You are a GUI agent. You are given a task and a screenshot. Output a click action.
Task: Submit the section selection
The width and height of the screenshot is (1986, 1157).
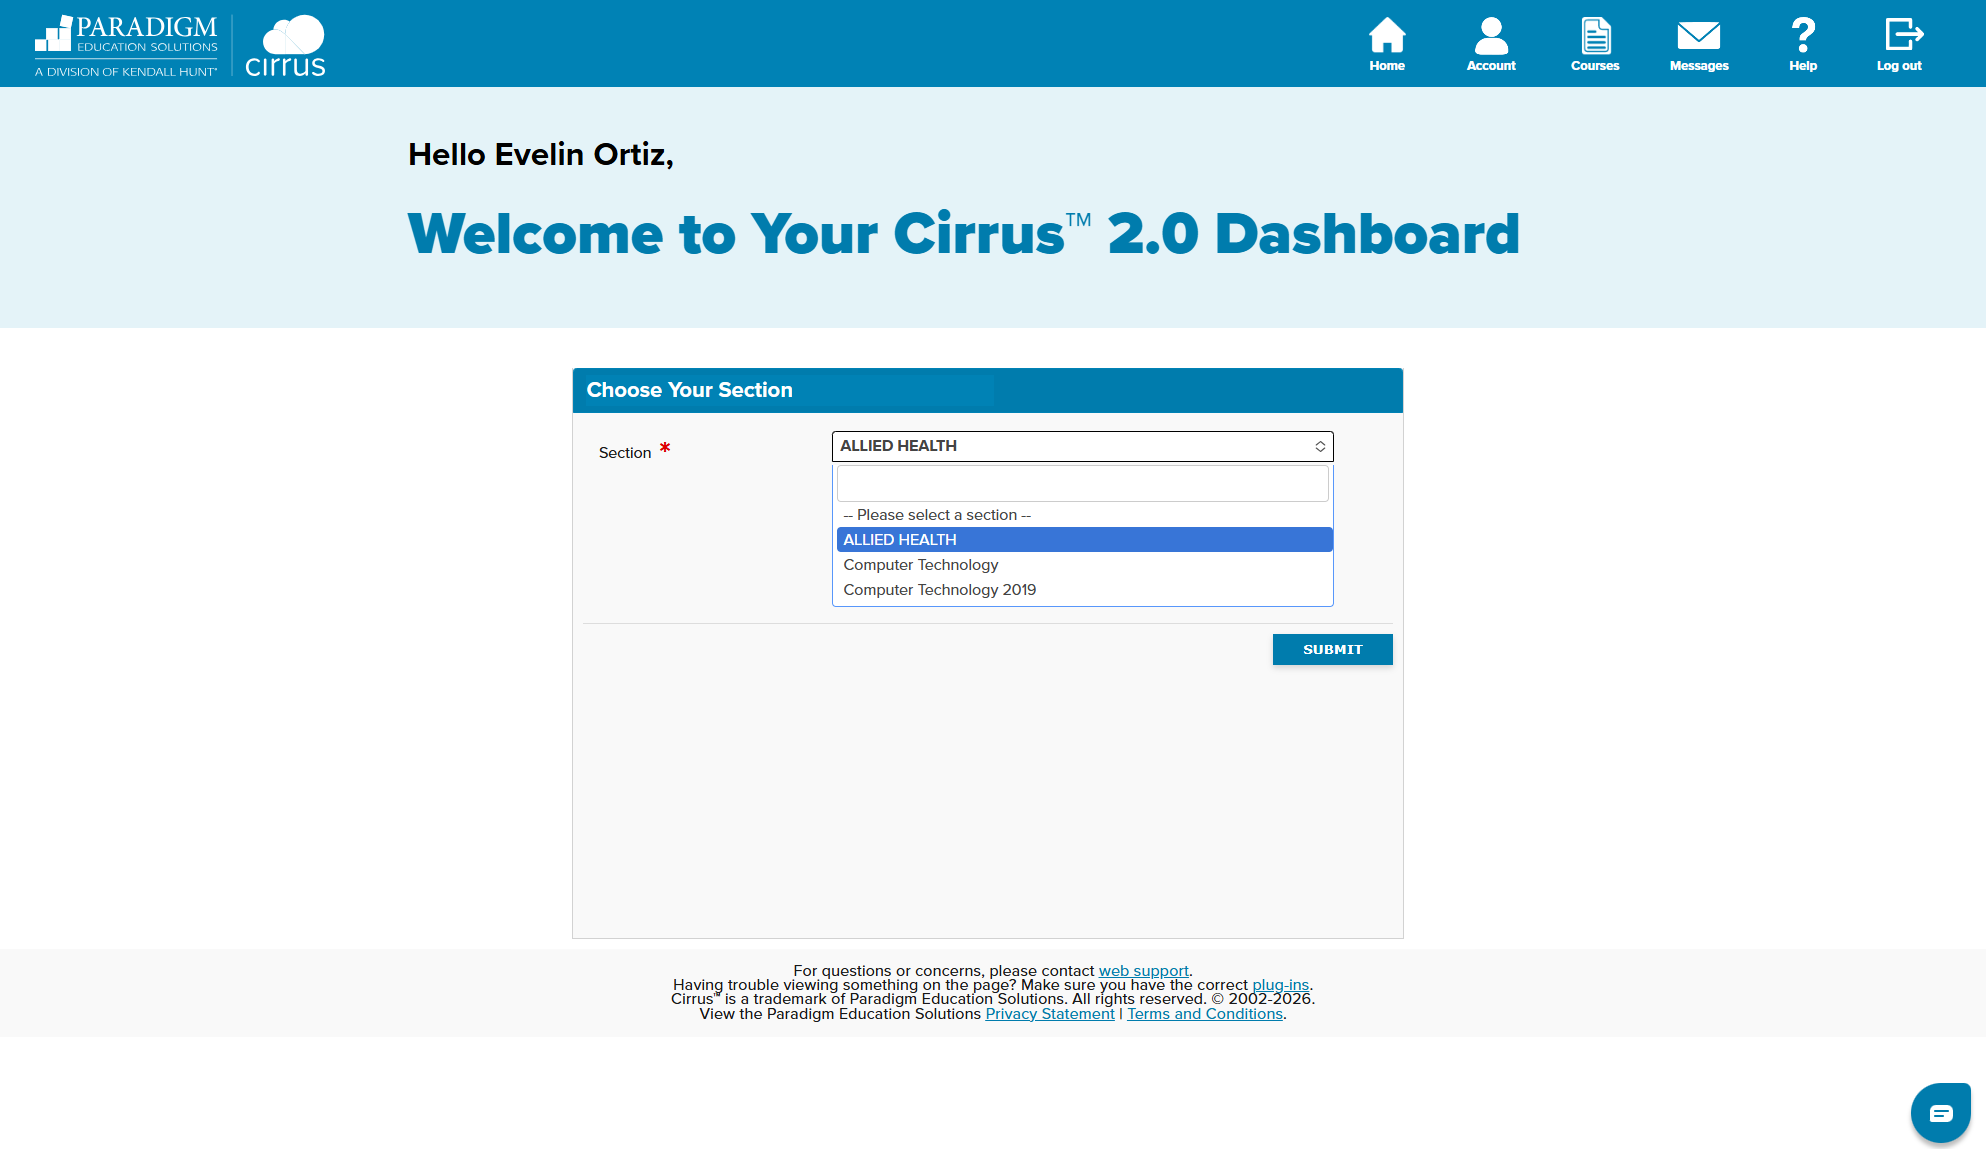(x=1332, y=650)
